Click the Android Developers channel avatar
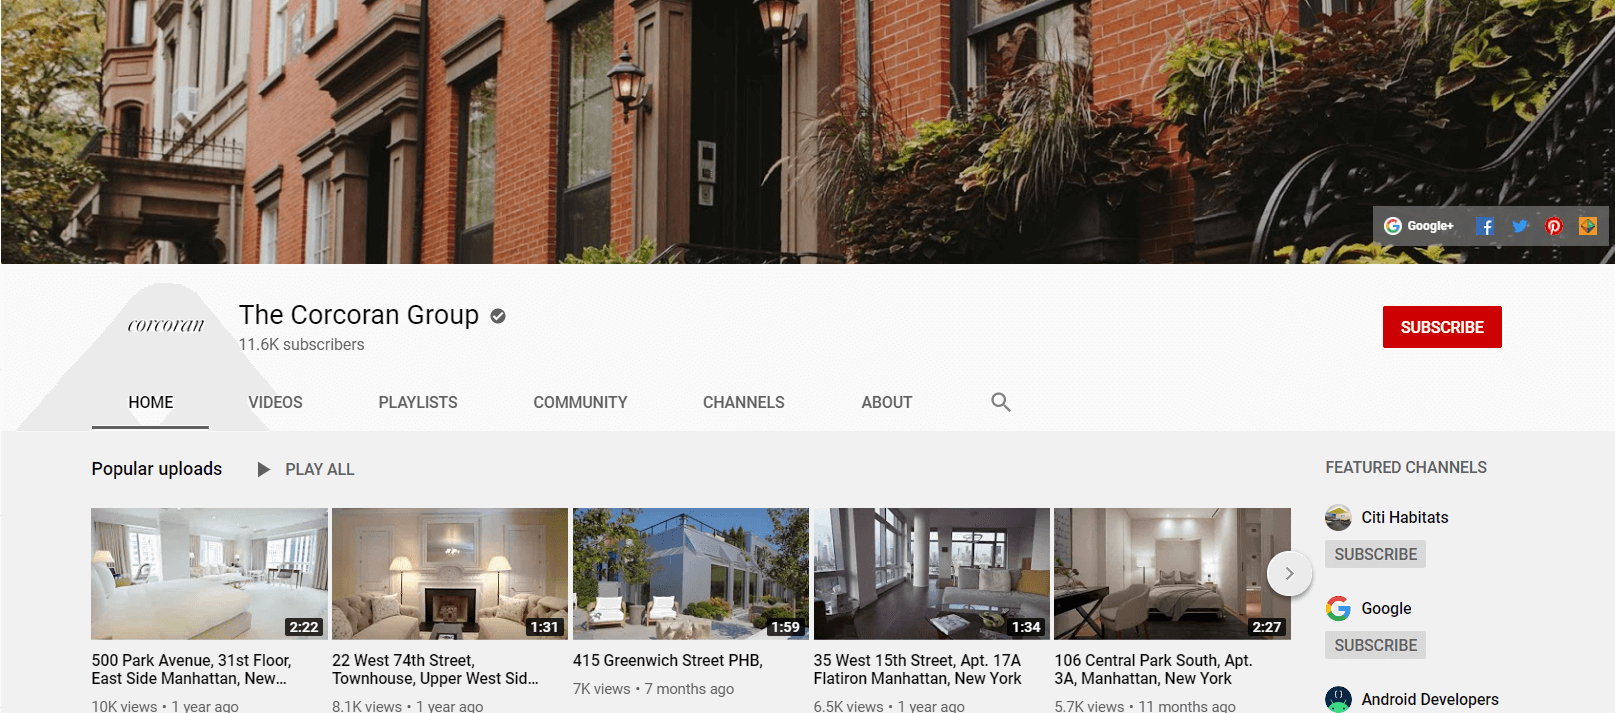This screenshot has height=713, width=1615. point(1338,699)
